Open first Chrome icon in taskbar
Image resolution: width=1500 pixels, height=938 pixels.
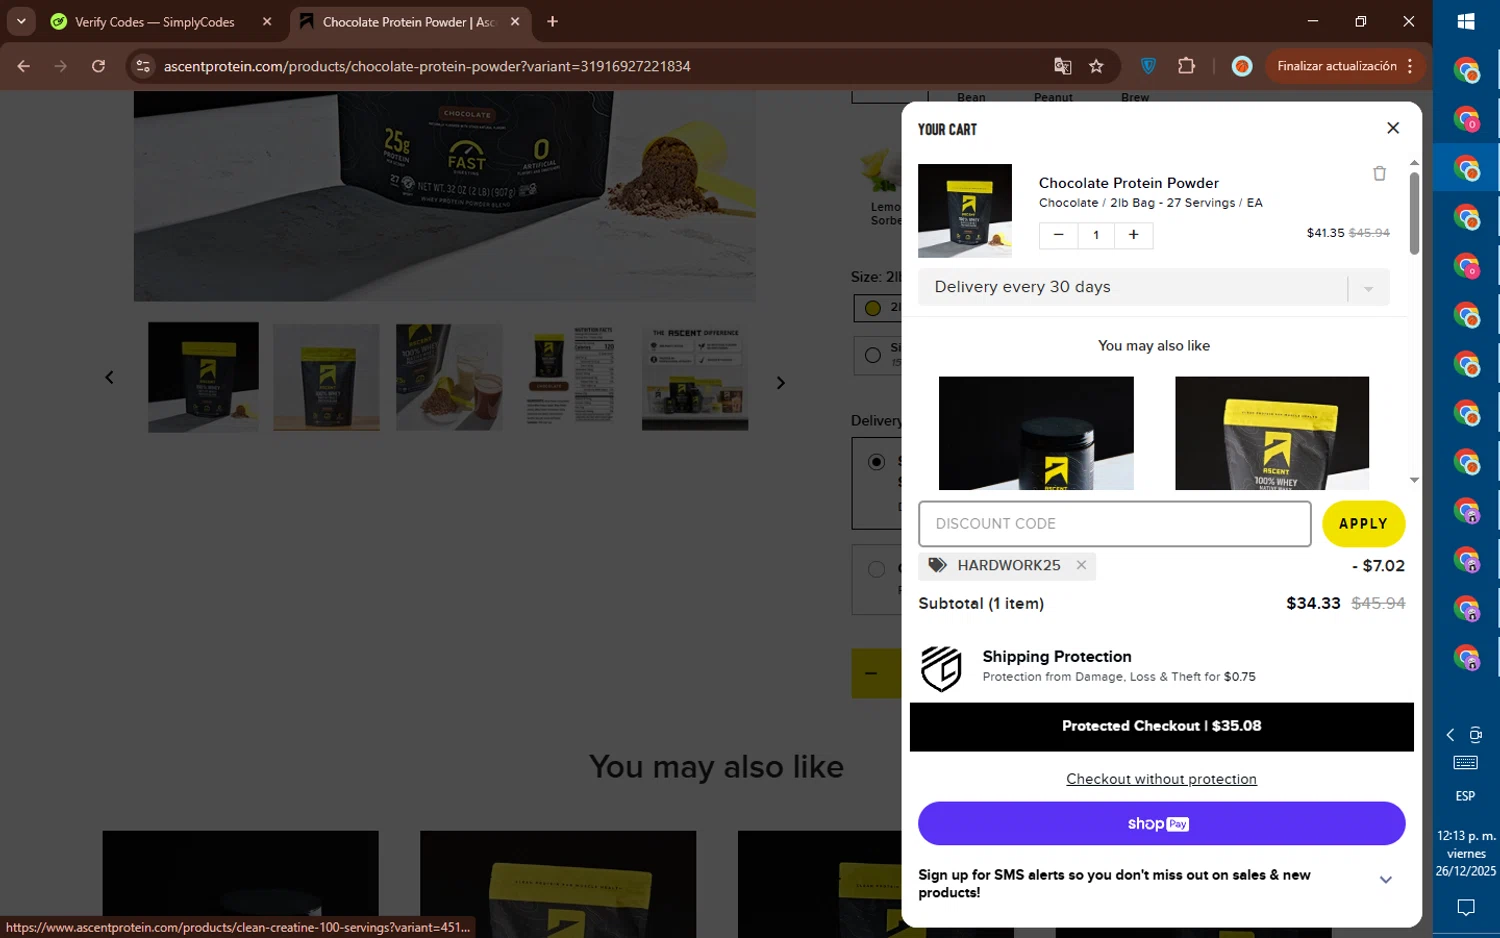pyautogui.click(x=1466, y=70)
